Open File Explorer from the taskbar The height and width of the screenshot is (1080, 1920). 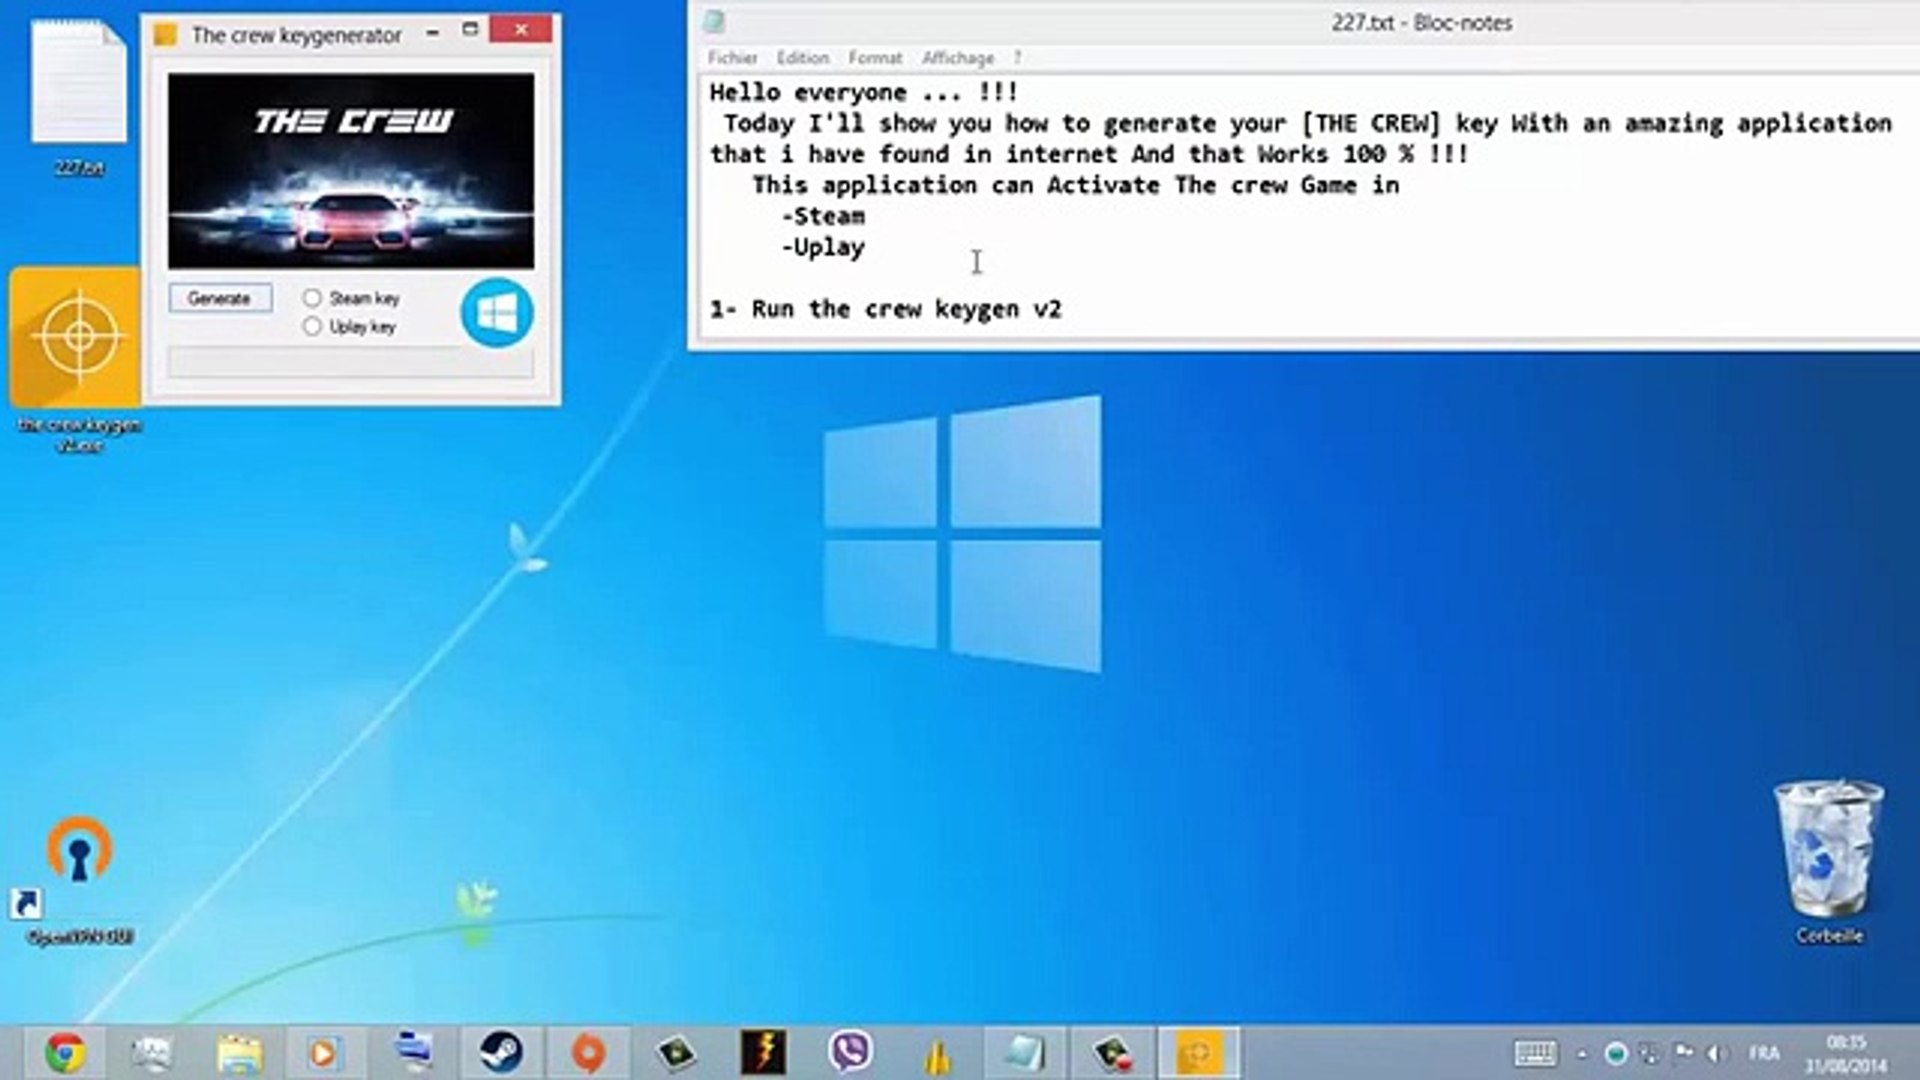click(239, 1053)
